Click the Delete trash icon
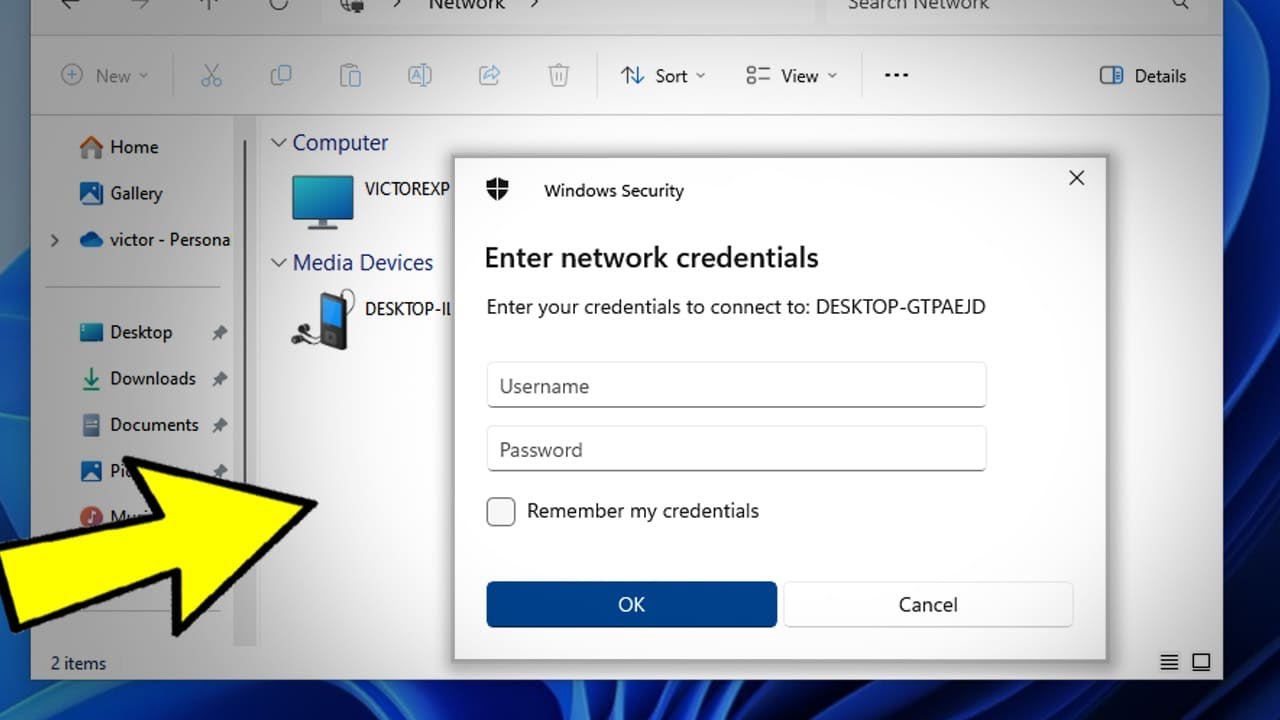Image resolution: width=1280 pixels, height=720 pixels. click(x=558, y=76)
